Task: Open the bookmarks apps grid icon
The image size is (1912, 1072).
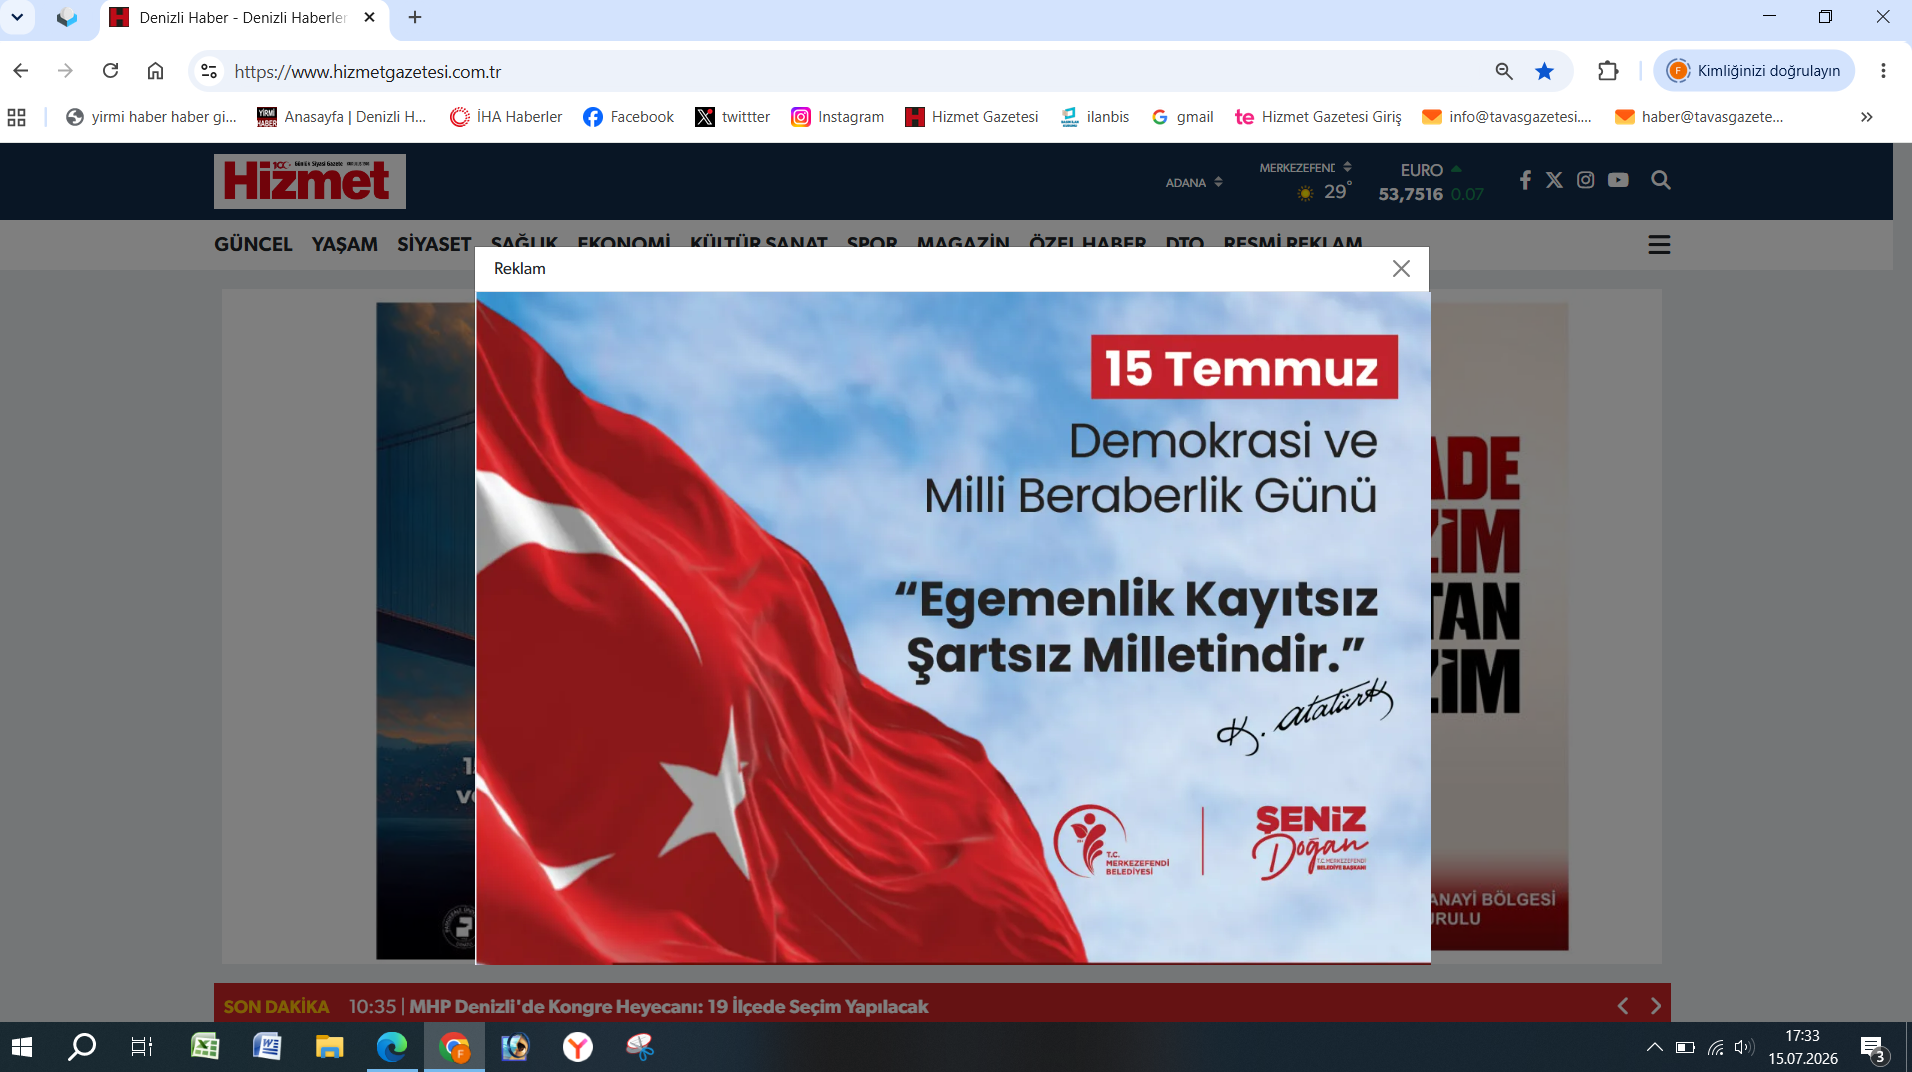Action: coord(17,117)
